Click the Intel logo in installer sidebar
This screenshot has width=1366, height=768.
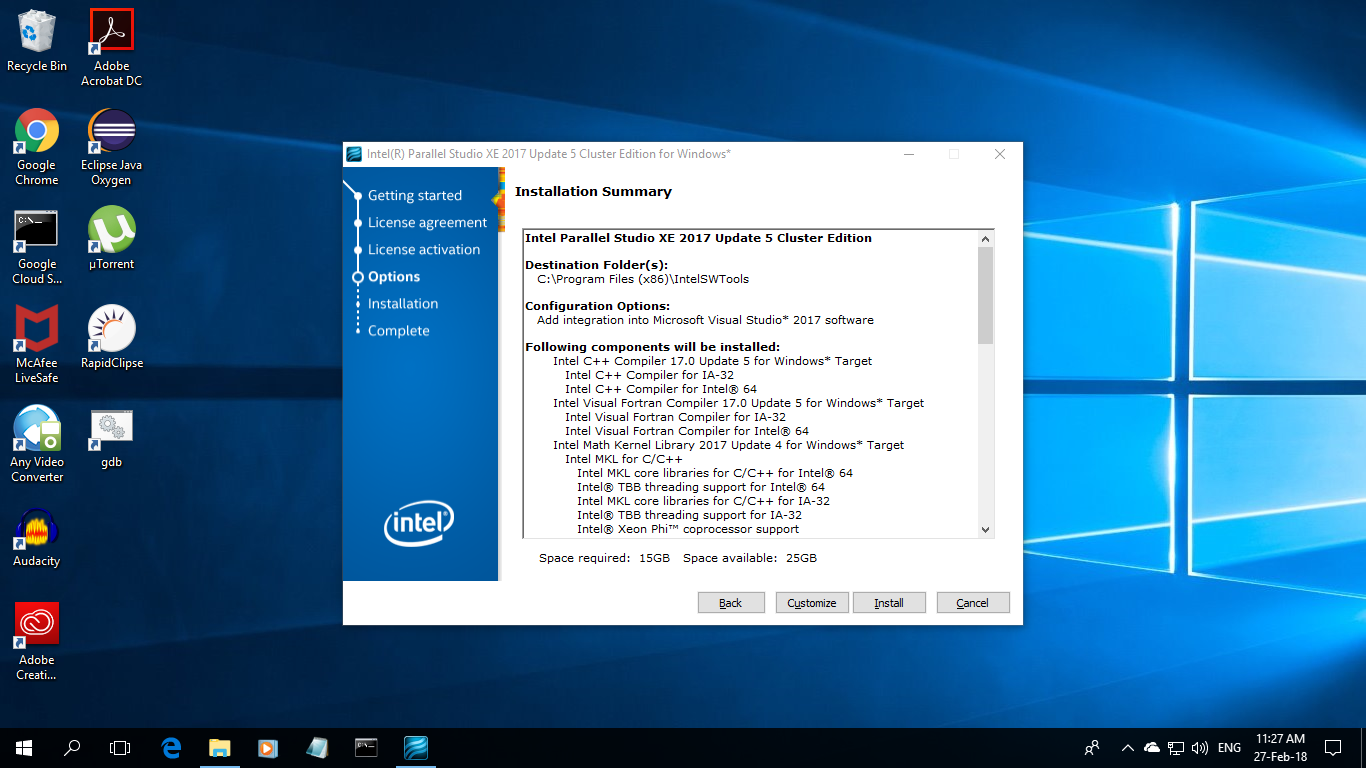pyautogui.click(x=419, y=524)
